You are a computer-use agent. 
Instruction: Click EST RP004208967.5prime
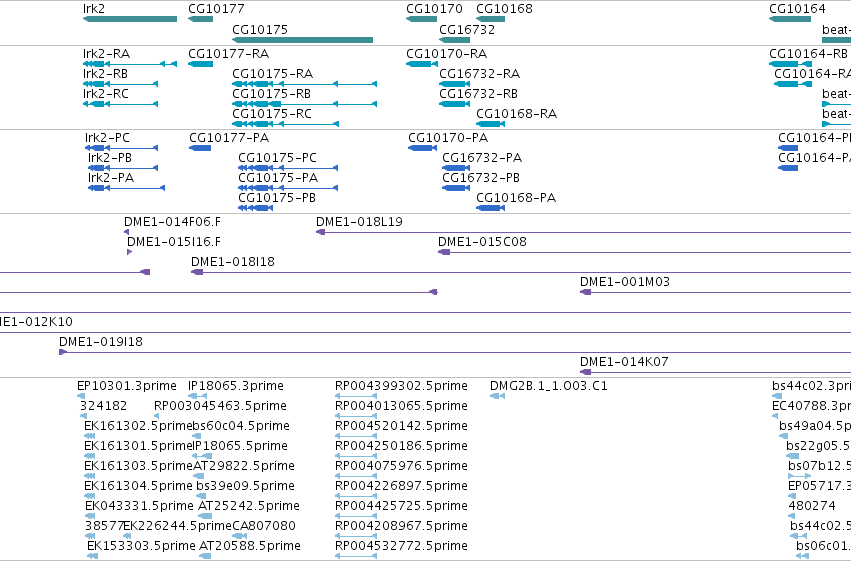click(x=356, y=536)
